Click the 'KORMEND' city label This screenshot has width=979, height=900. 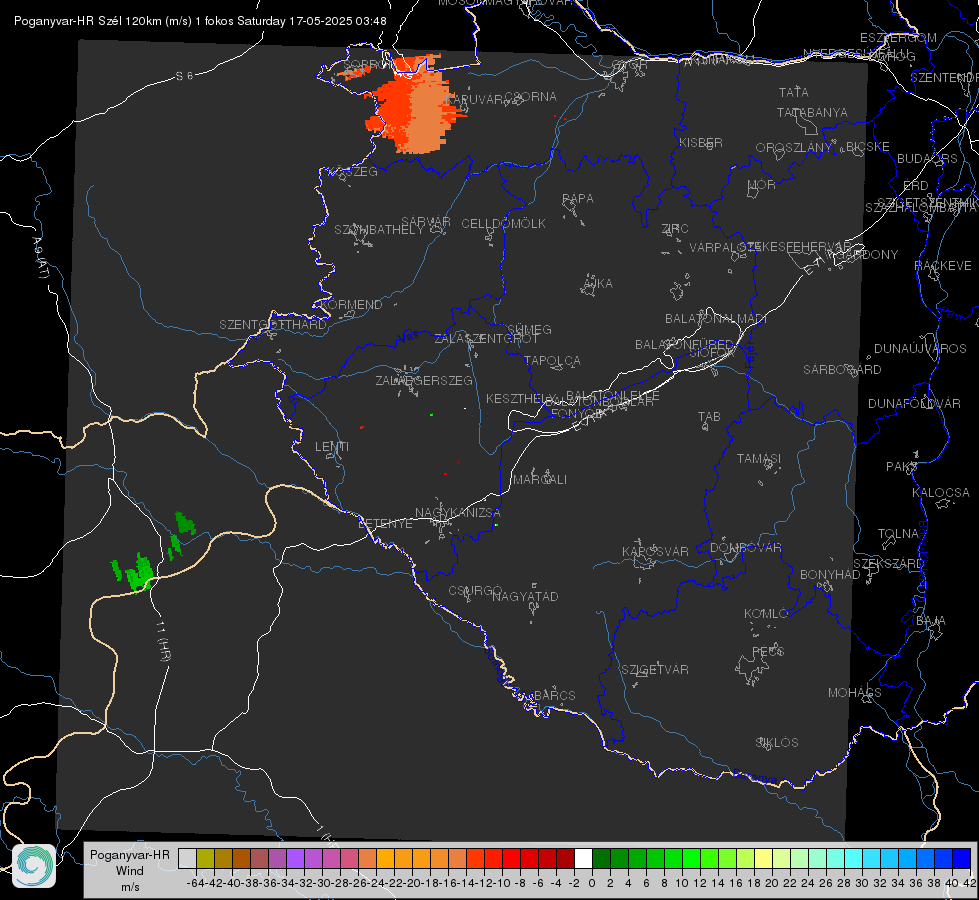coord(352,305)
